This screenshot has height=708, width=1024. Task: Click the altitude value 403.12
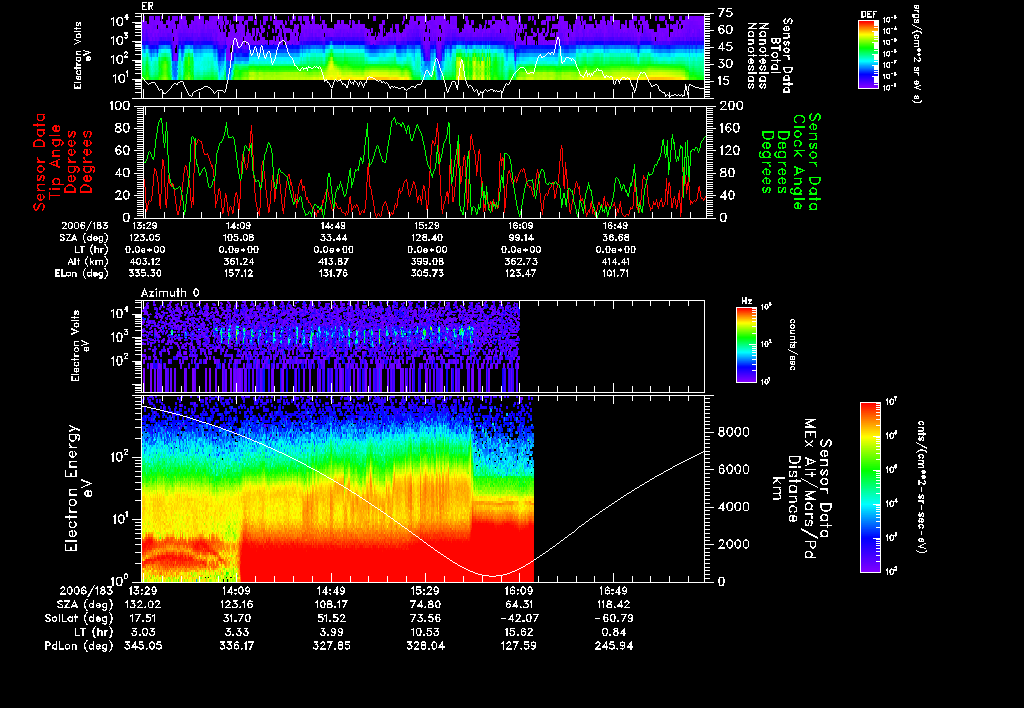point(145,261)
